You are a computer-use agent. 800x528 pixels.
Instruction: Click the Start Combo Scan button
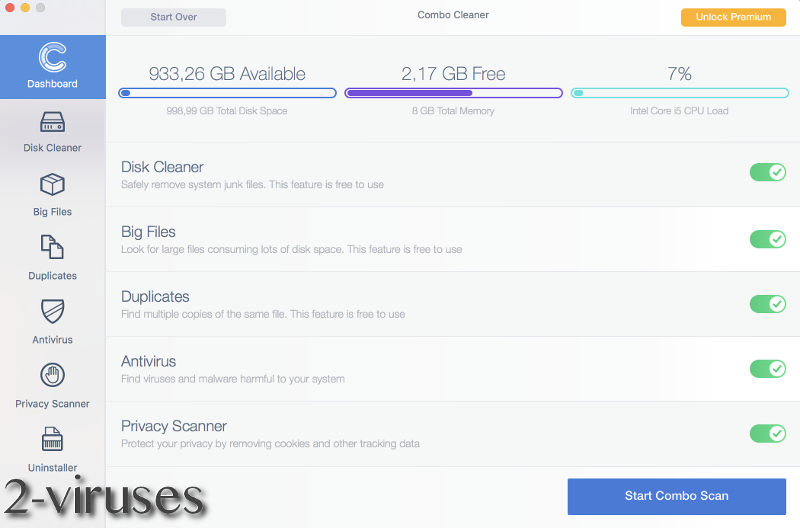pos(676,496)
